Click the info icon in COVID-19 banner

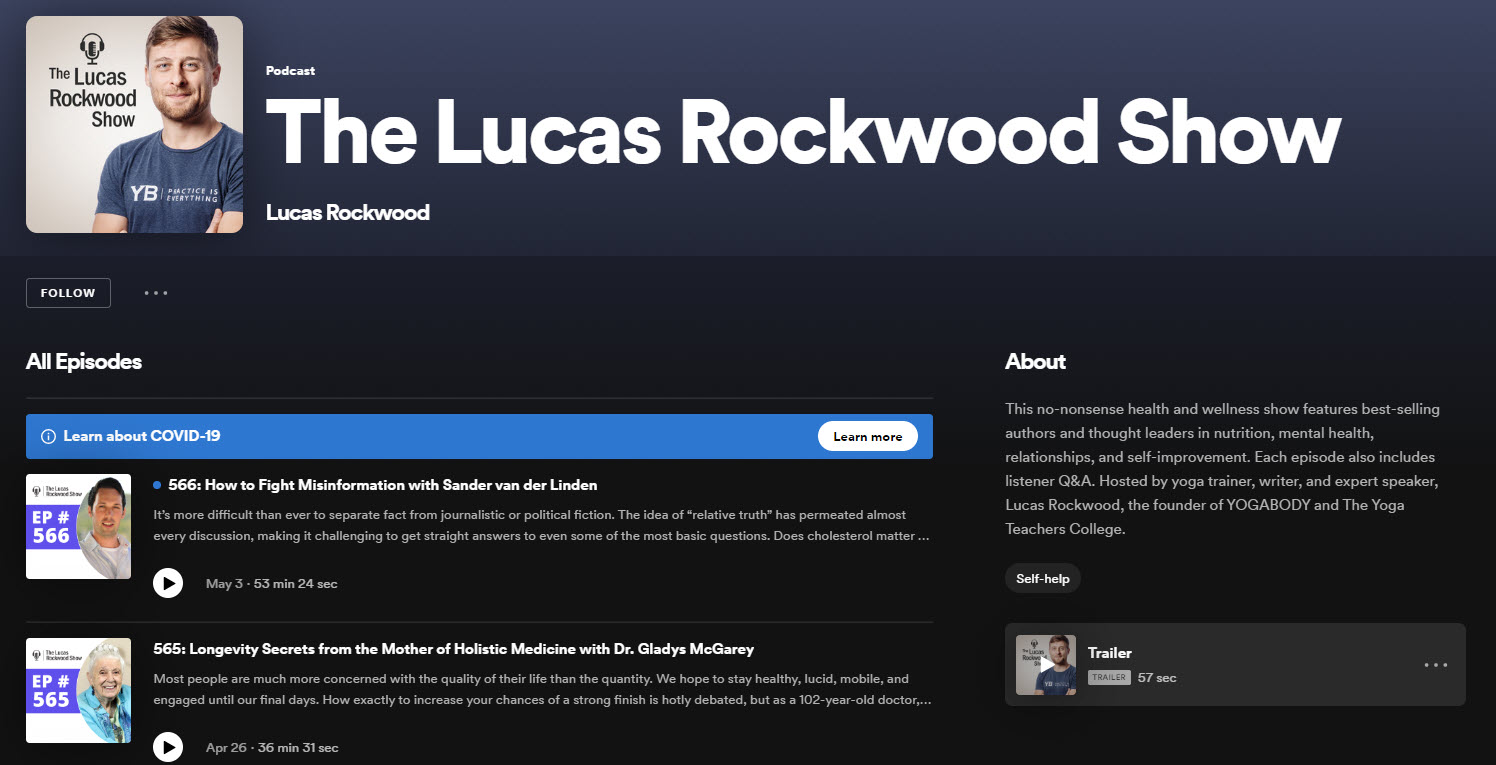click(48, 437)
